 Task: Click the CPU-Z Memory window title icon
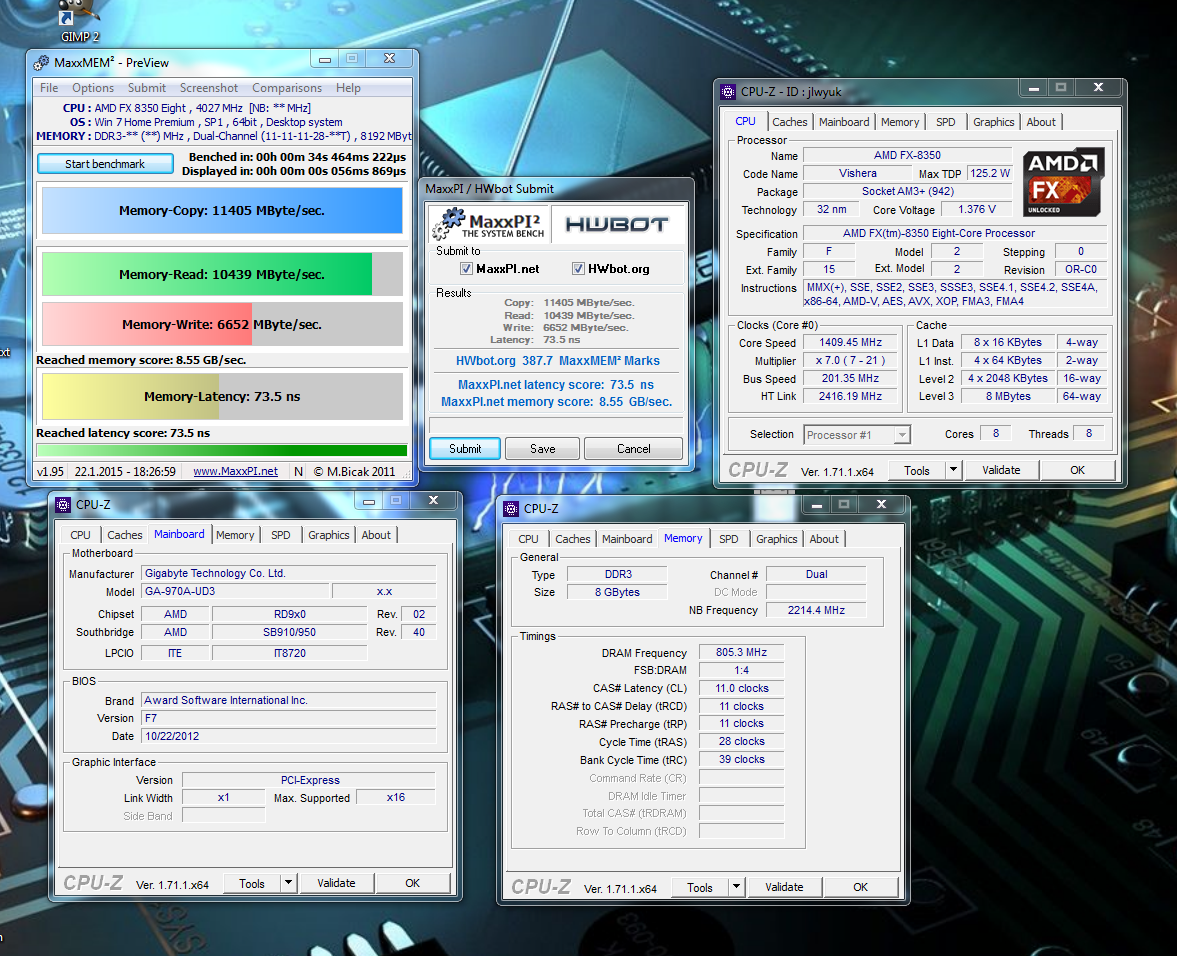(511, 509)
